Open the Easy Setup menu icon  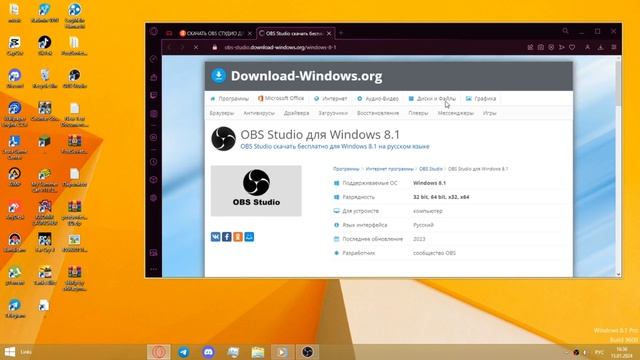613,47
